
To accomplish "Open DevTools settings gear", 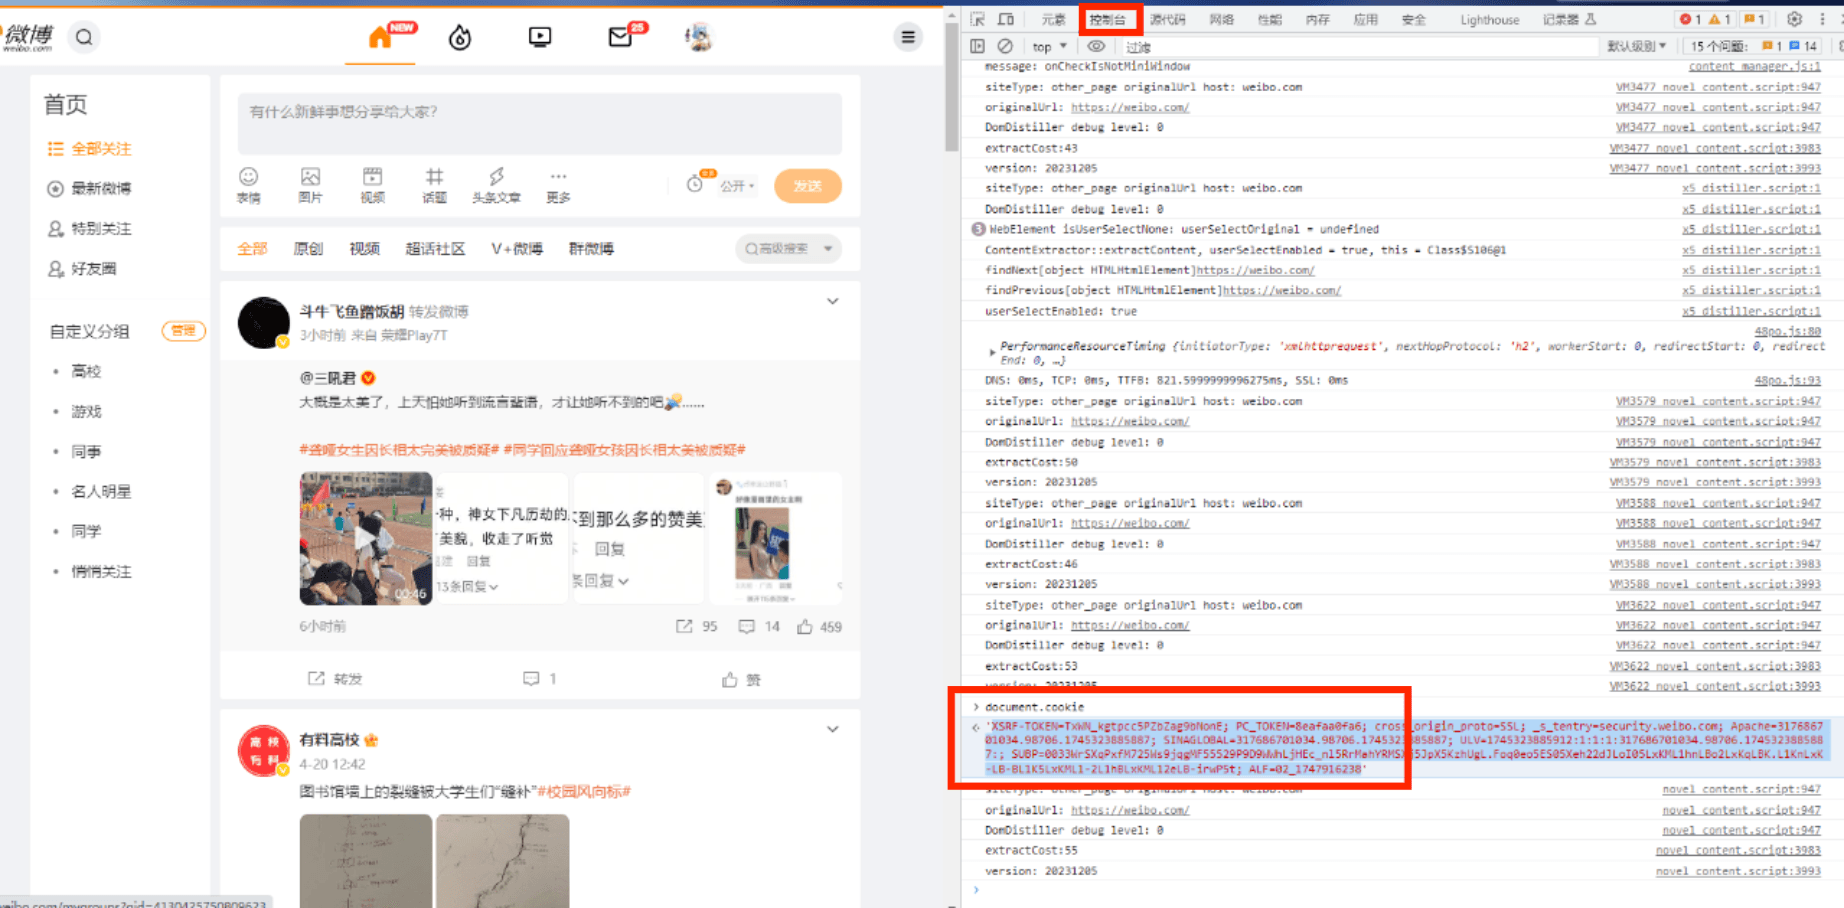I will (x=1794, y=19).
